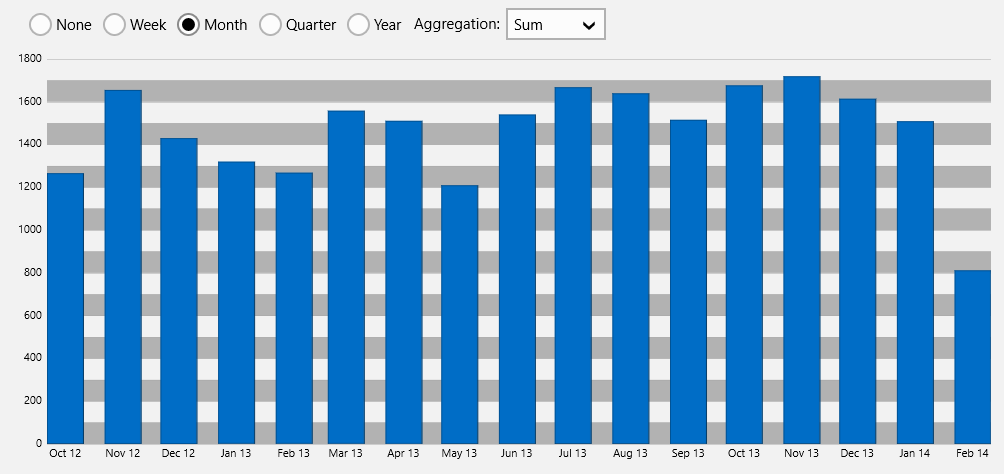This screenshot has height=474, width=1004.
Task: Click the Jun 13 bar
Action: click(x=517, y=279)
